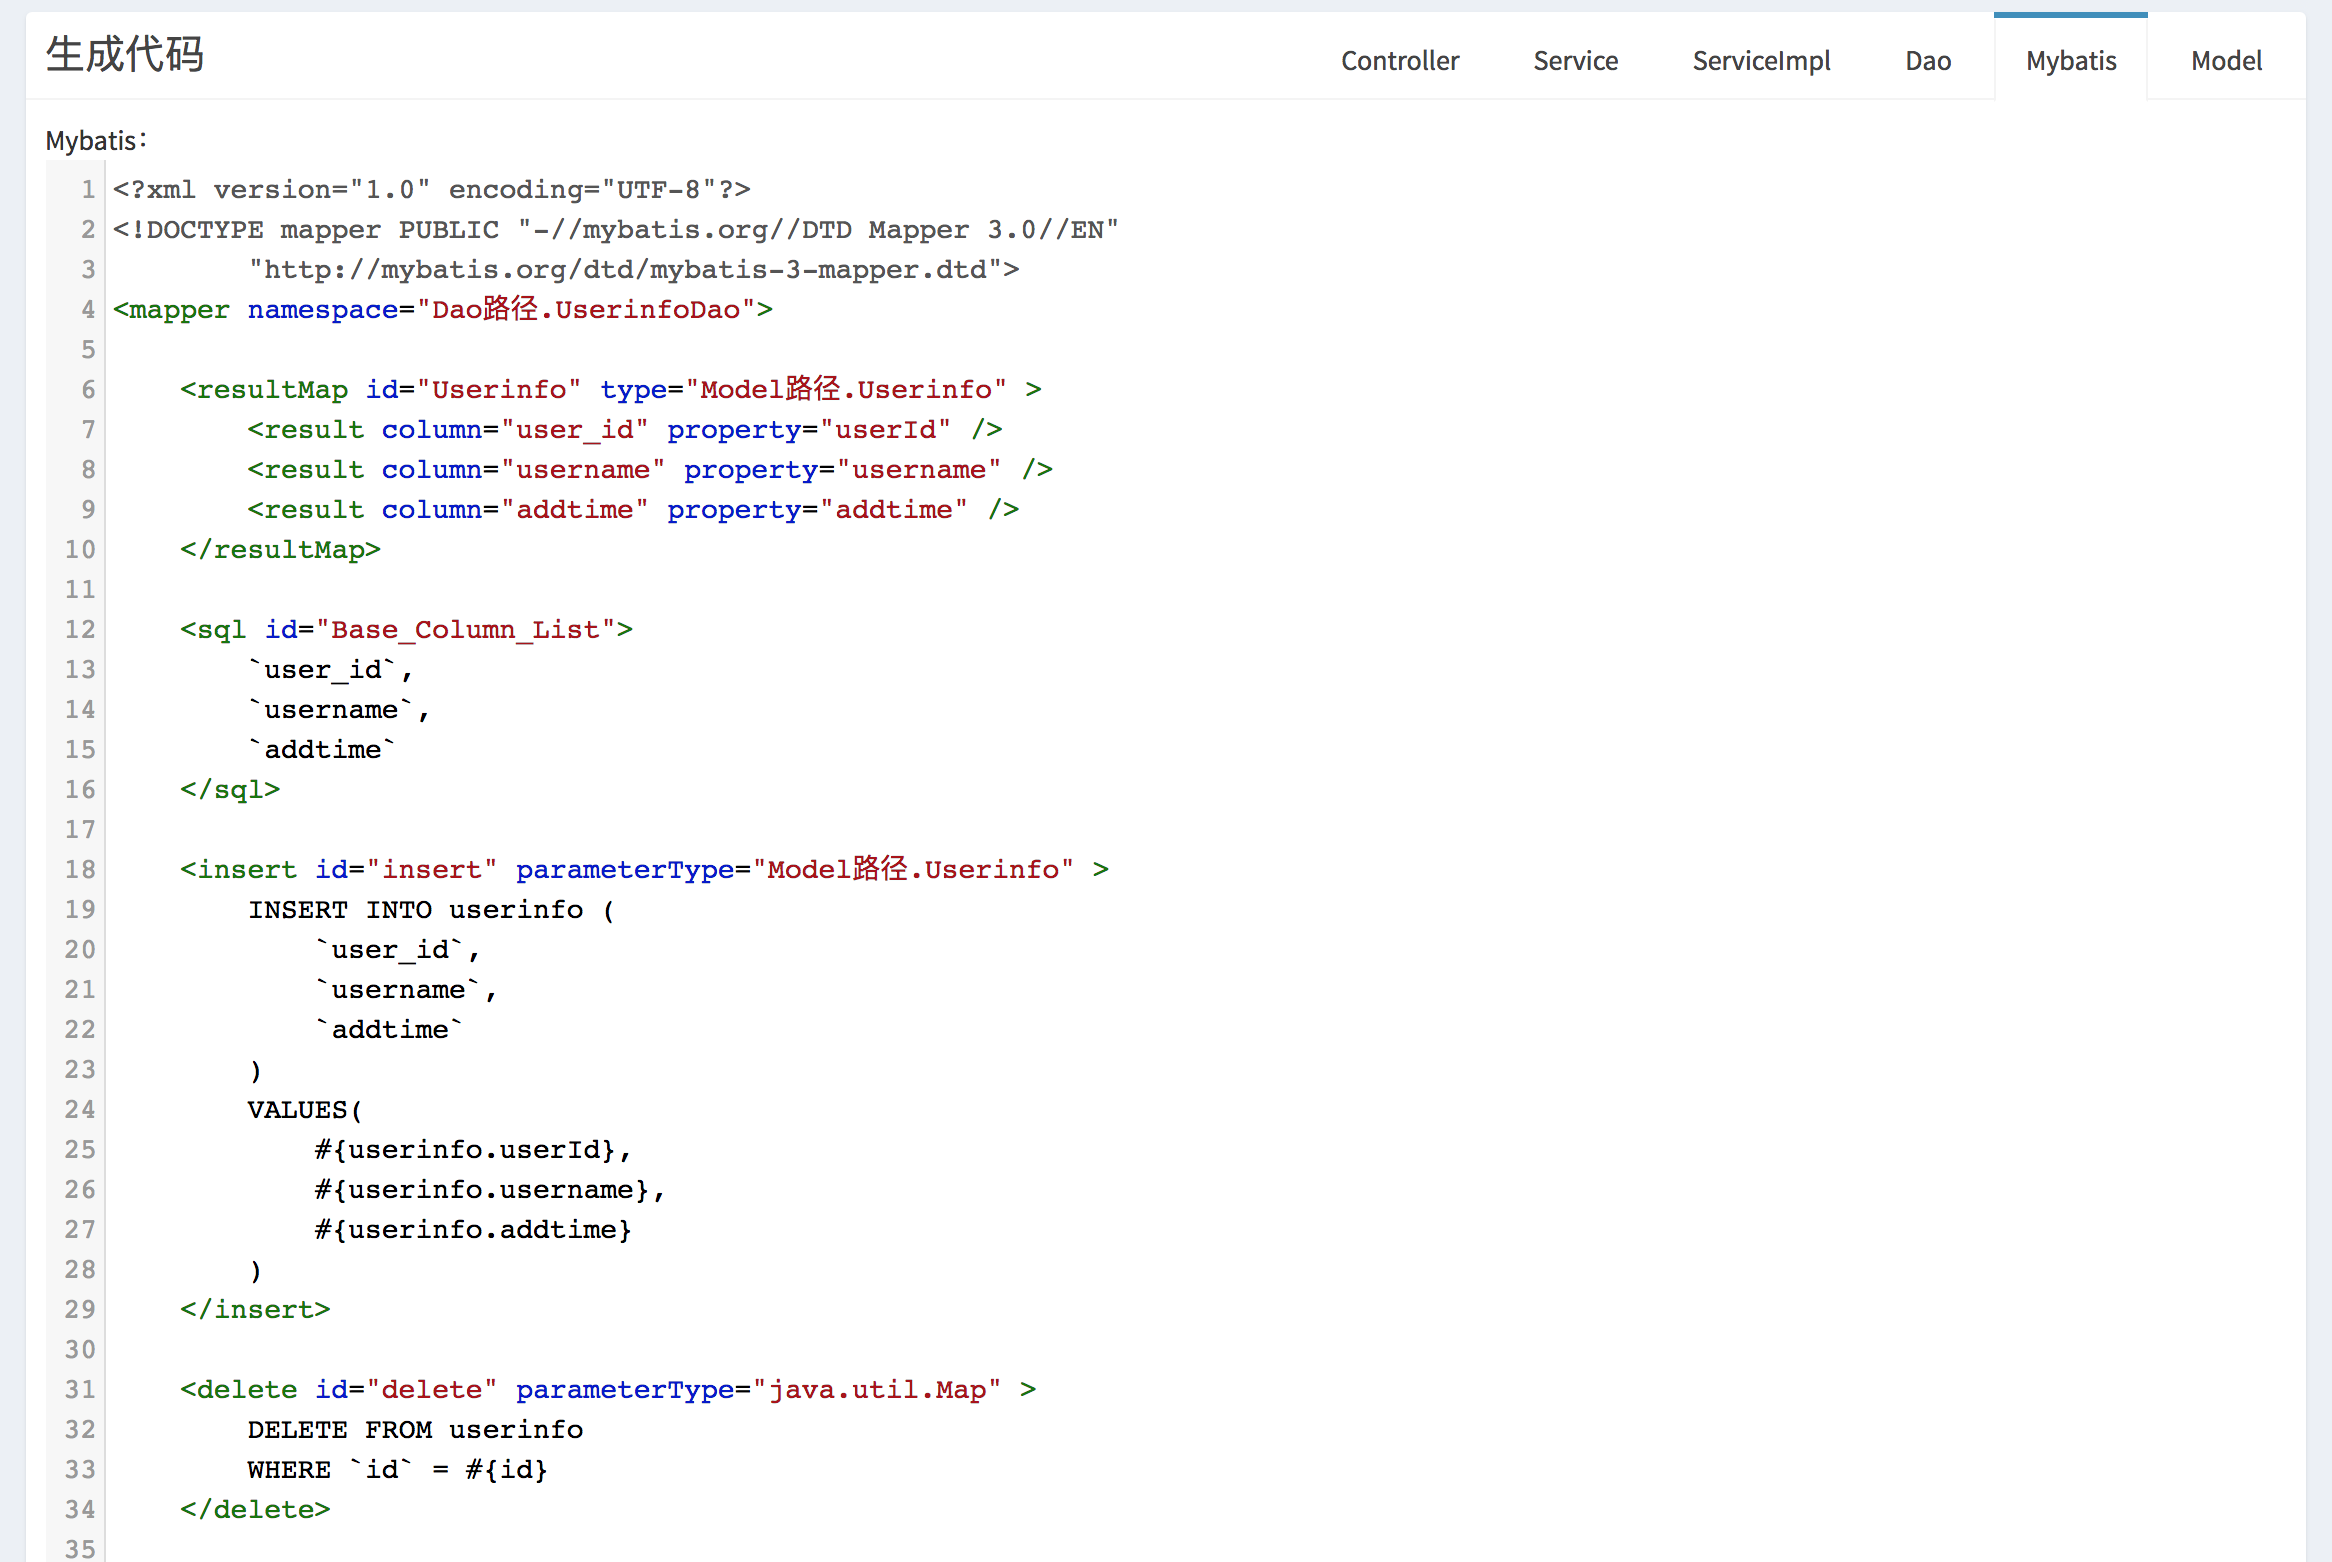The height and width of the screenshot is (1562, 2332).
Task: Open the Service tab
Action: 1575,61
